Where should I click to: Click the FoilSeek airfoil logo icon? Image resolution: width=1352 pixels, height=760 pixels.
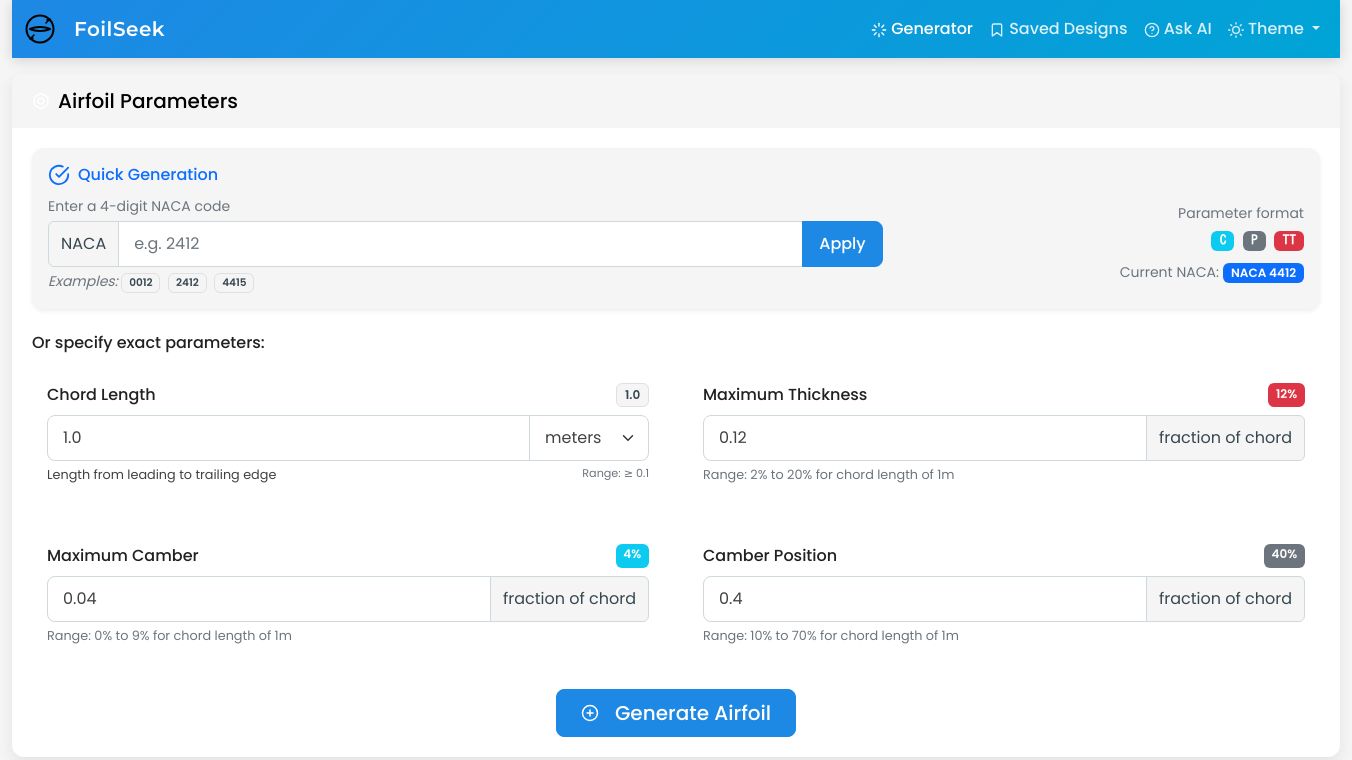point(40,29)
